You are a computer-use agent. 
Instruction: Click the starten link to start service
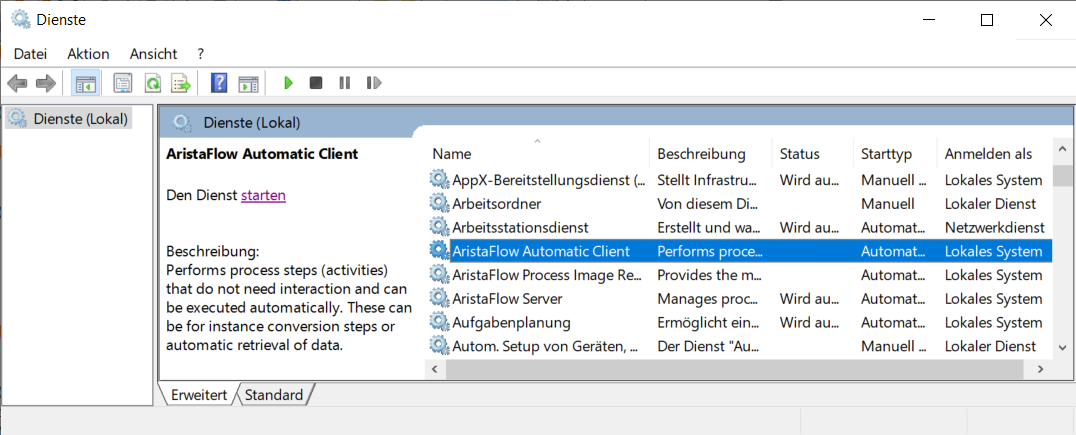pyautogui.click(x=263, y=196)
